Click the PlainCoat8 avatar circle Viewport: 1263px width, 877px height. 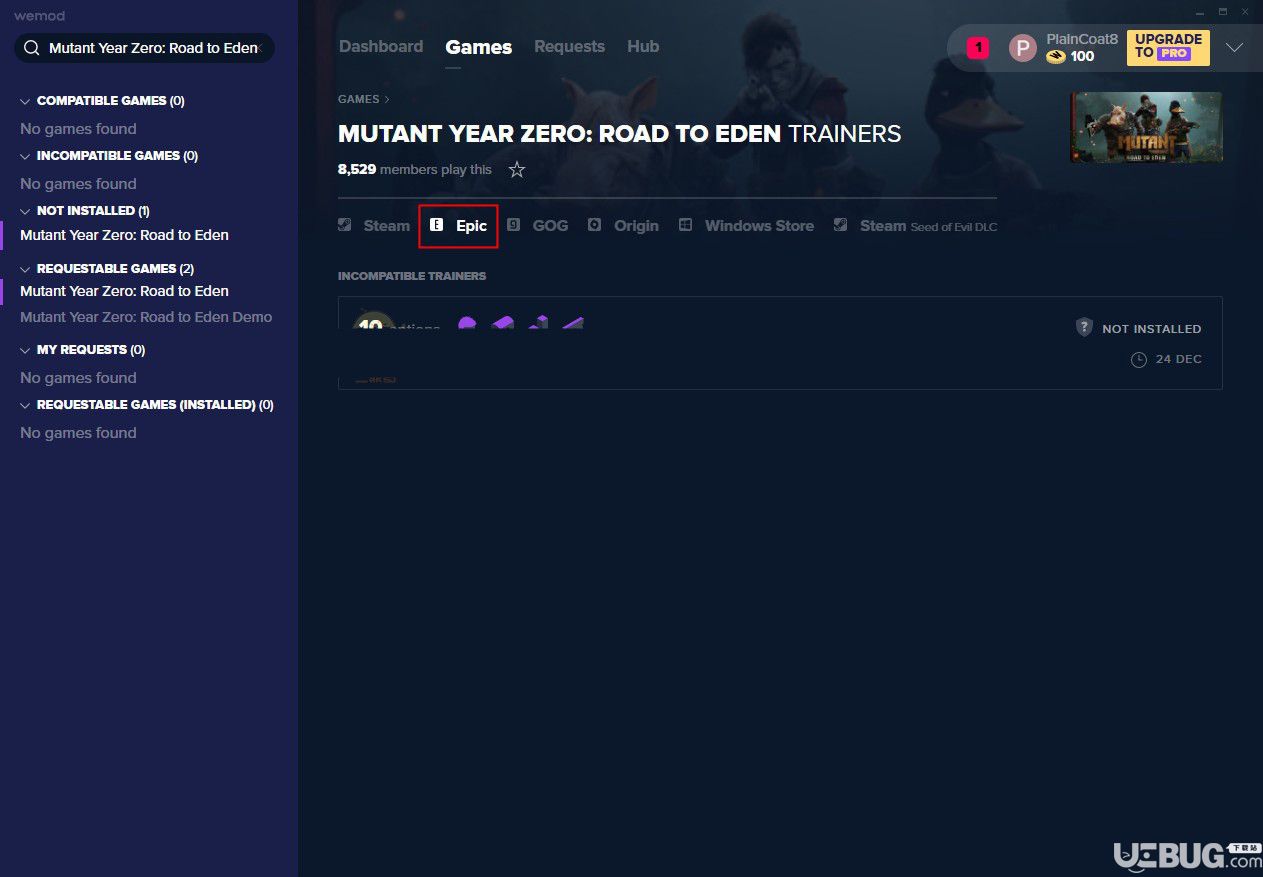point(1023,47)
